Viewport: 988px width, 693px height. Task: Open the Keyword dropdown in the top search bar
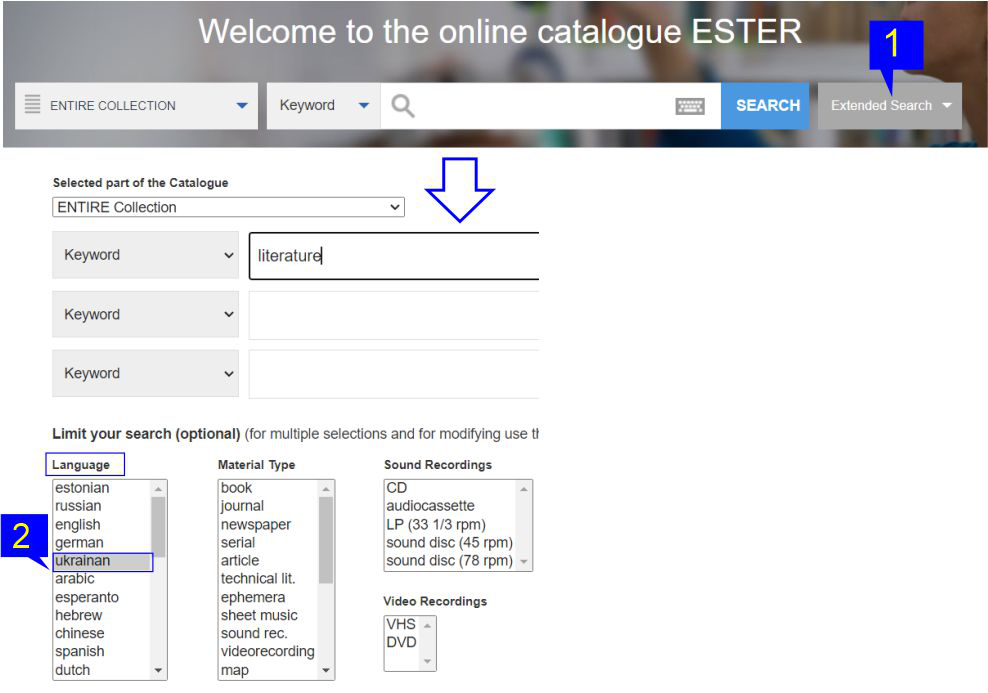click(323, 106)
